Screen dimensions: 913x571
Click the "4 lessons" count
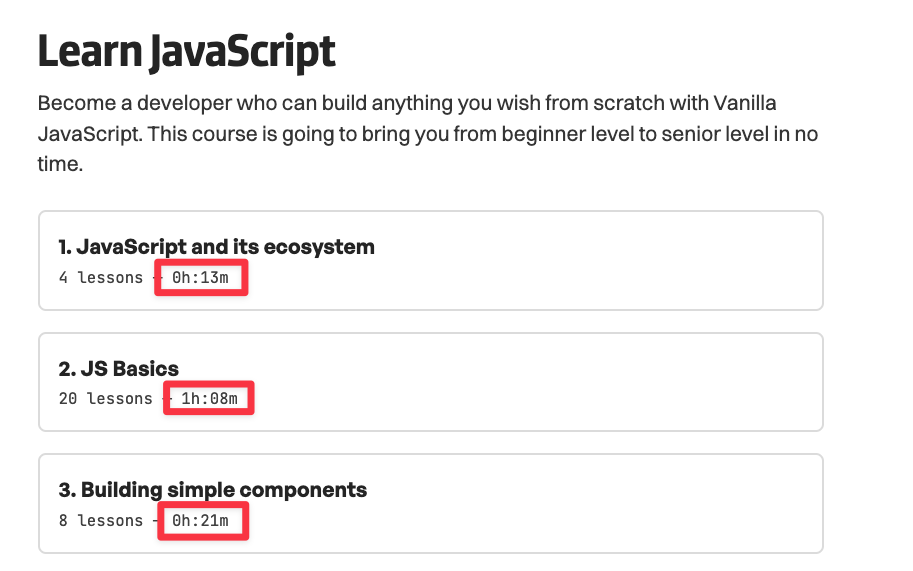100,277
